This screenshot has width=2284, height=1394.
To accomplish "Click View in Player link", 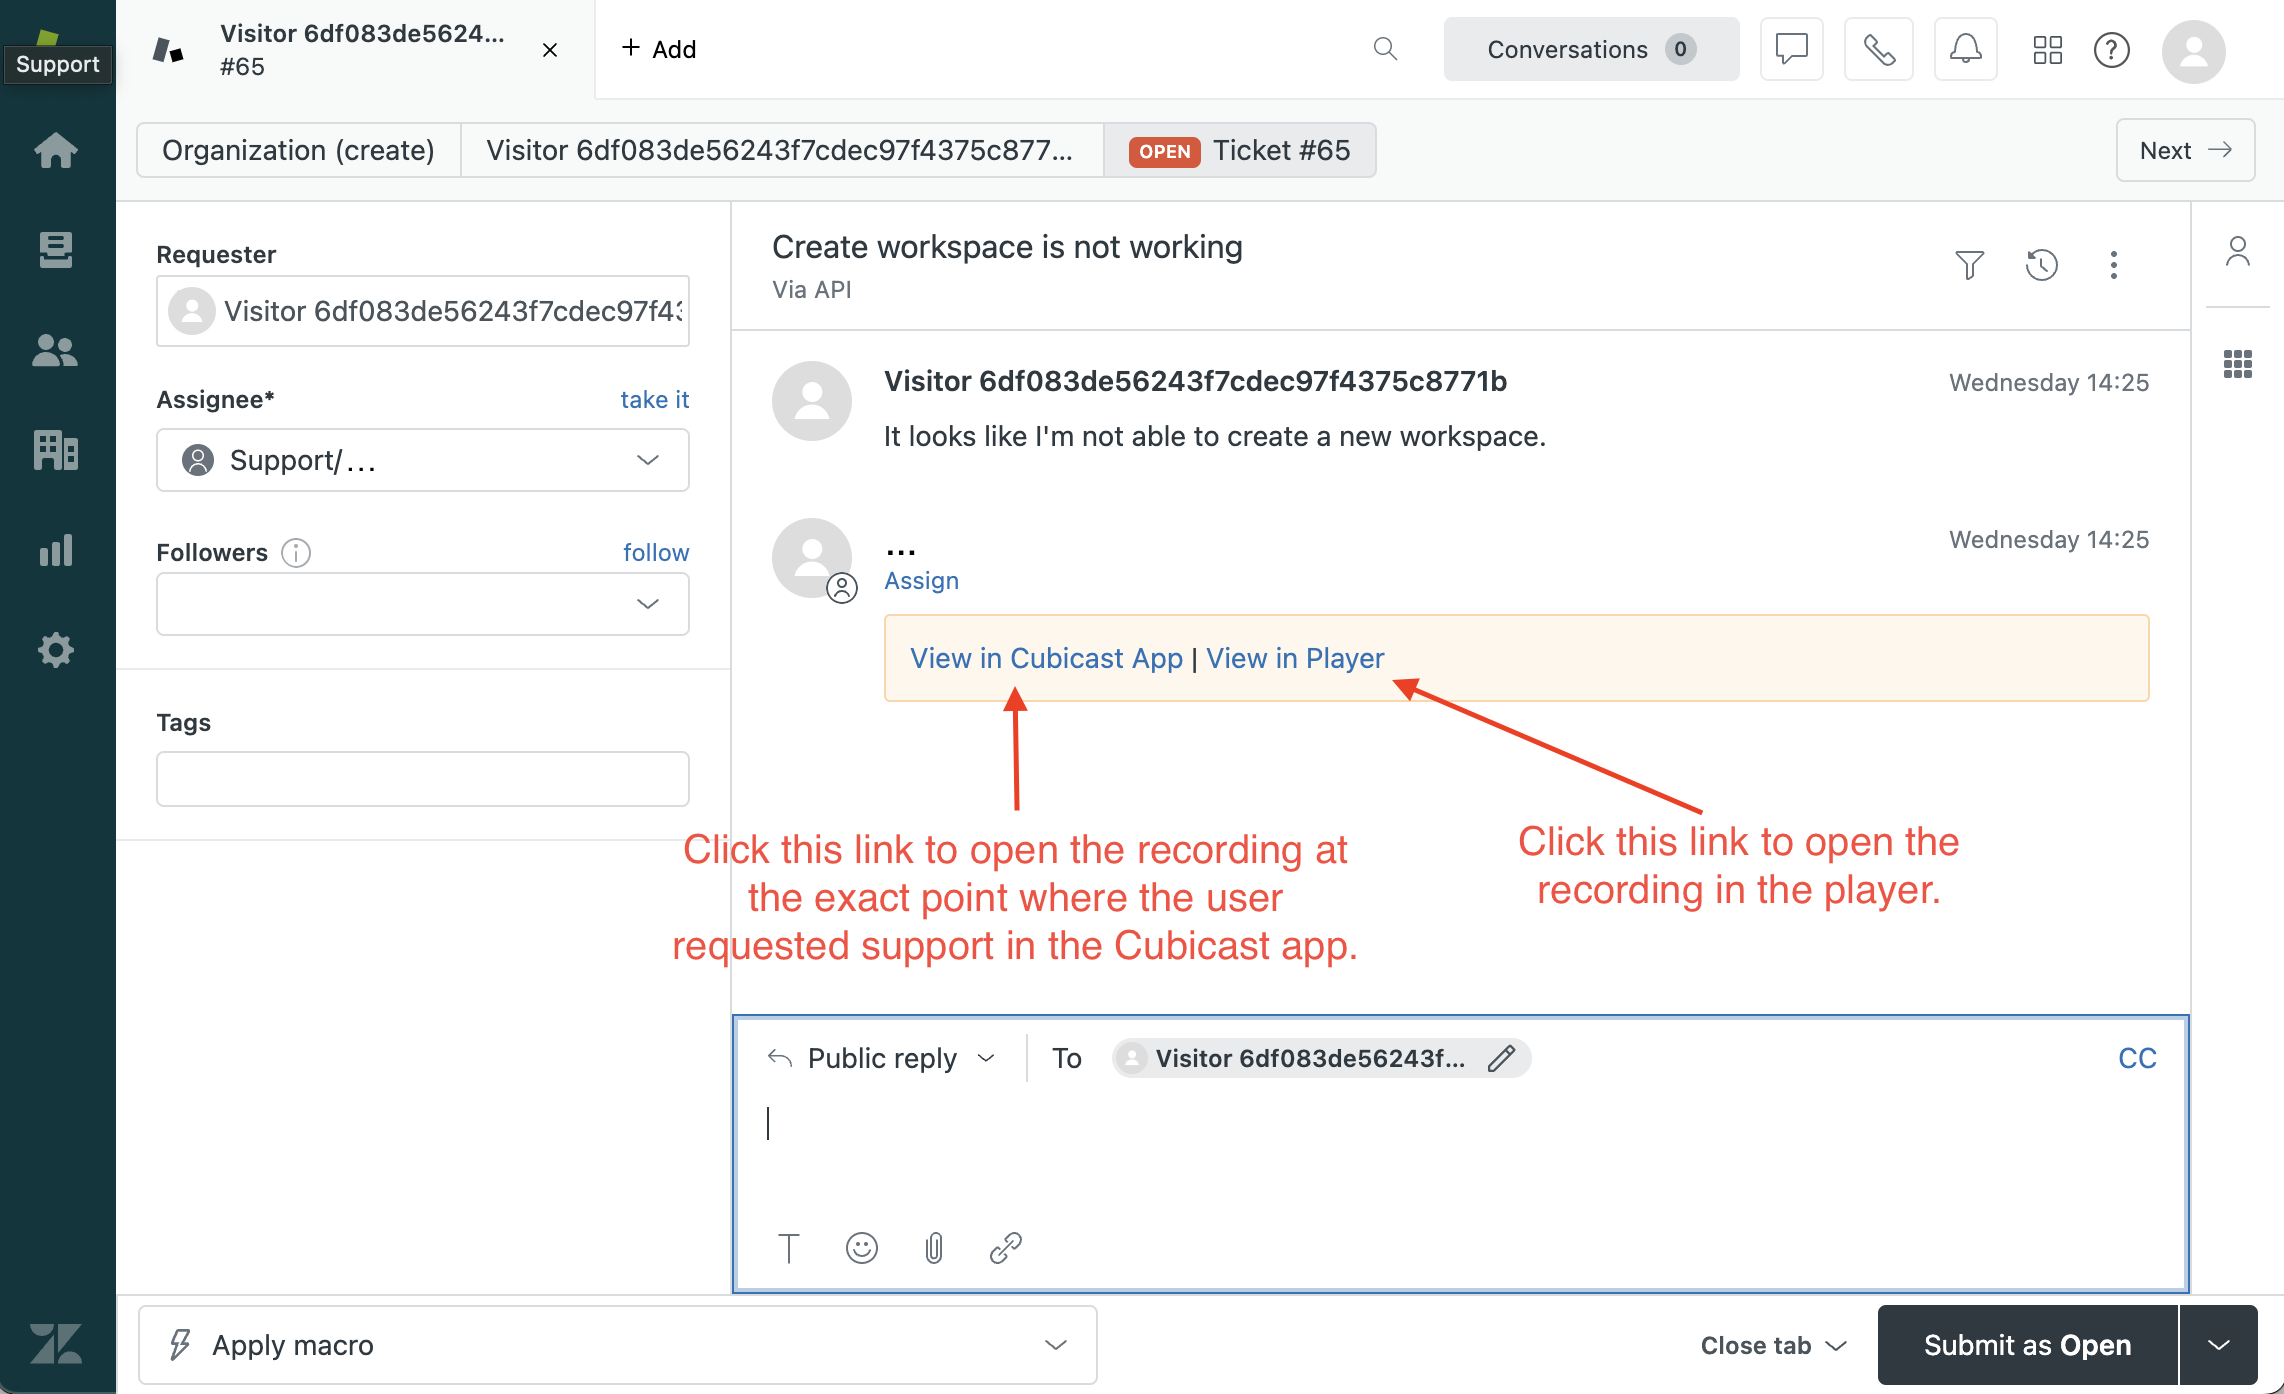I will (x=1295, y=656).
